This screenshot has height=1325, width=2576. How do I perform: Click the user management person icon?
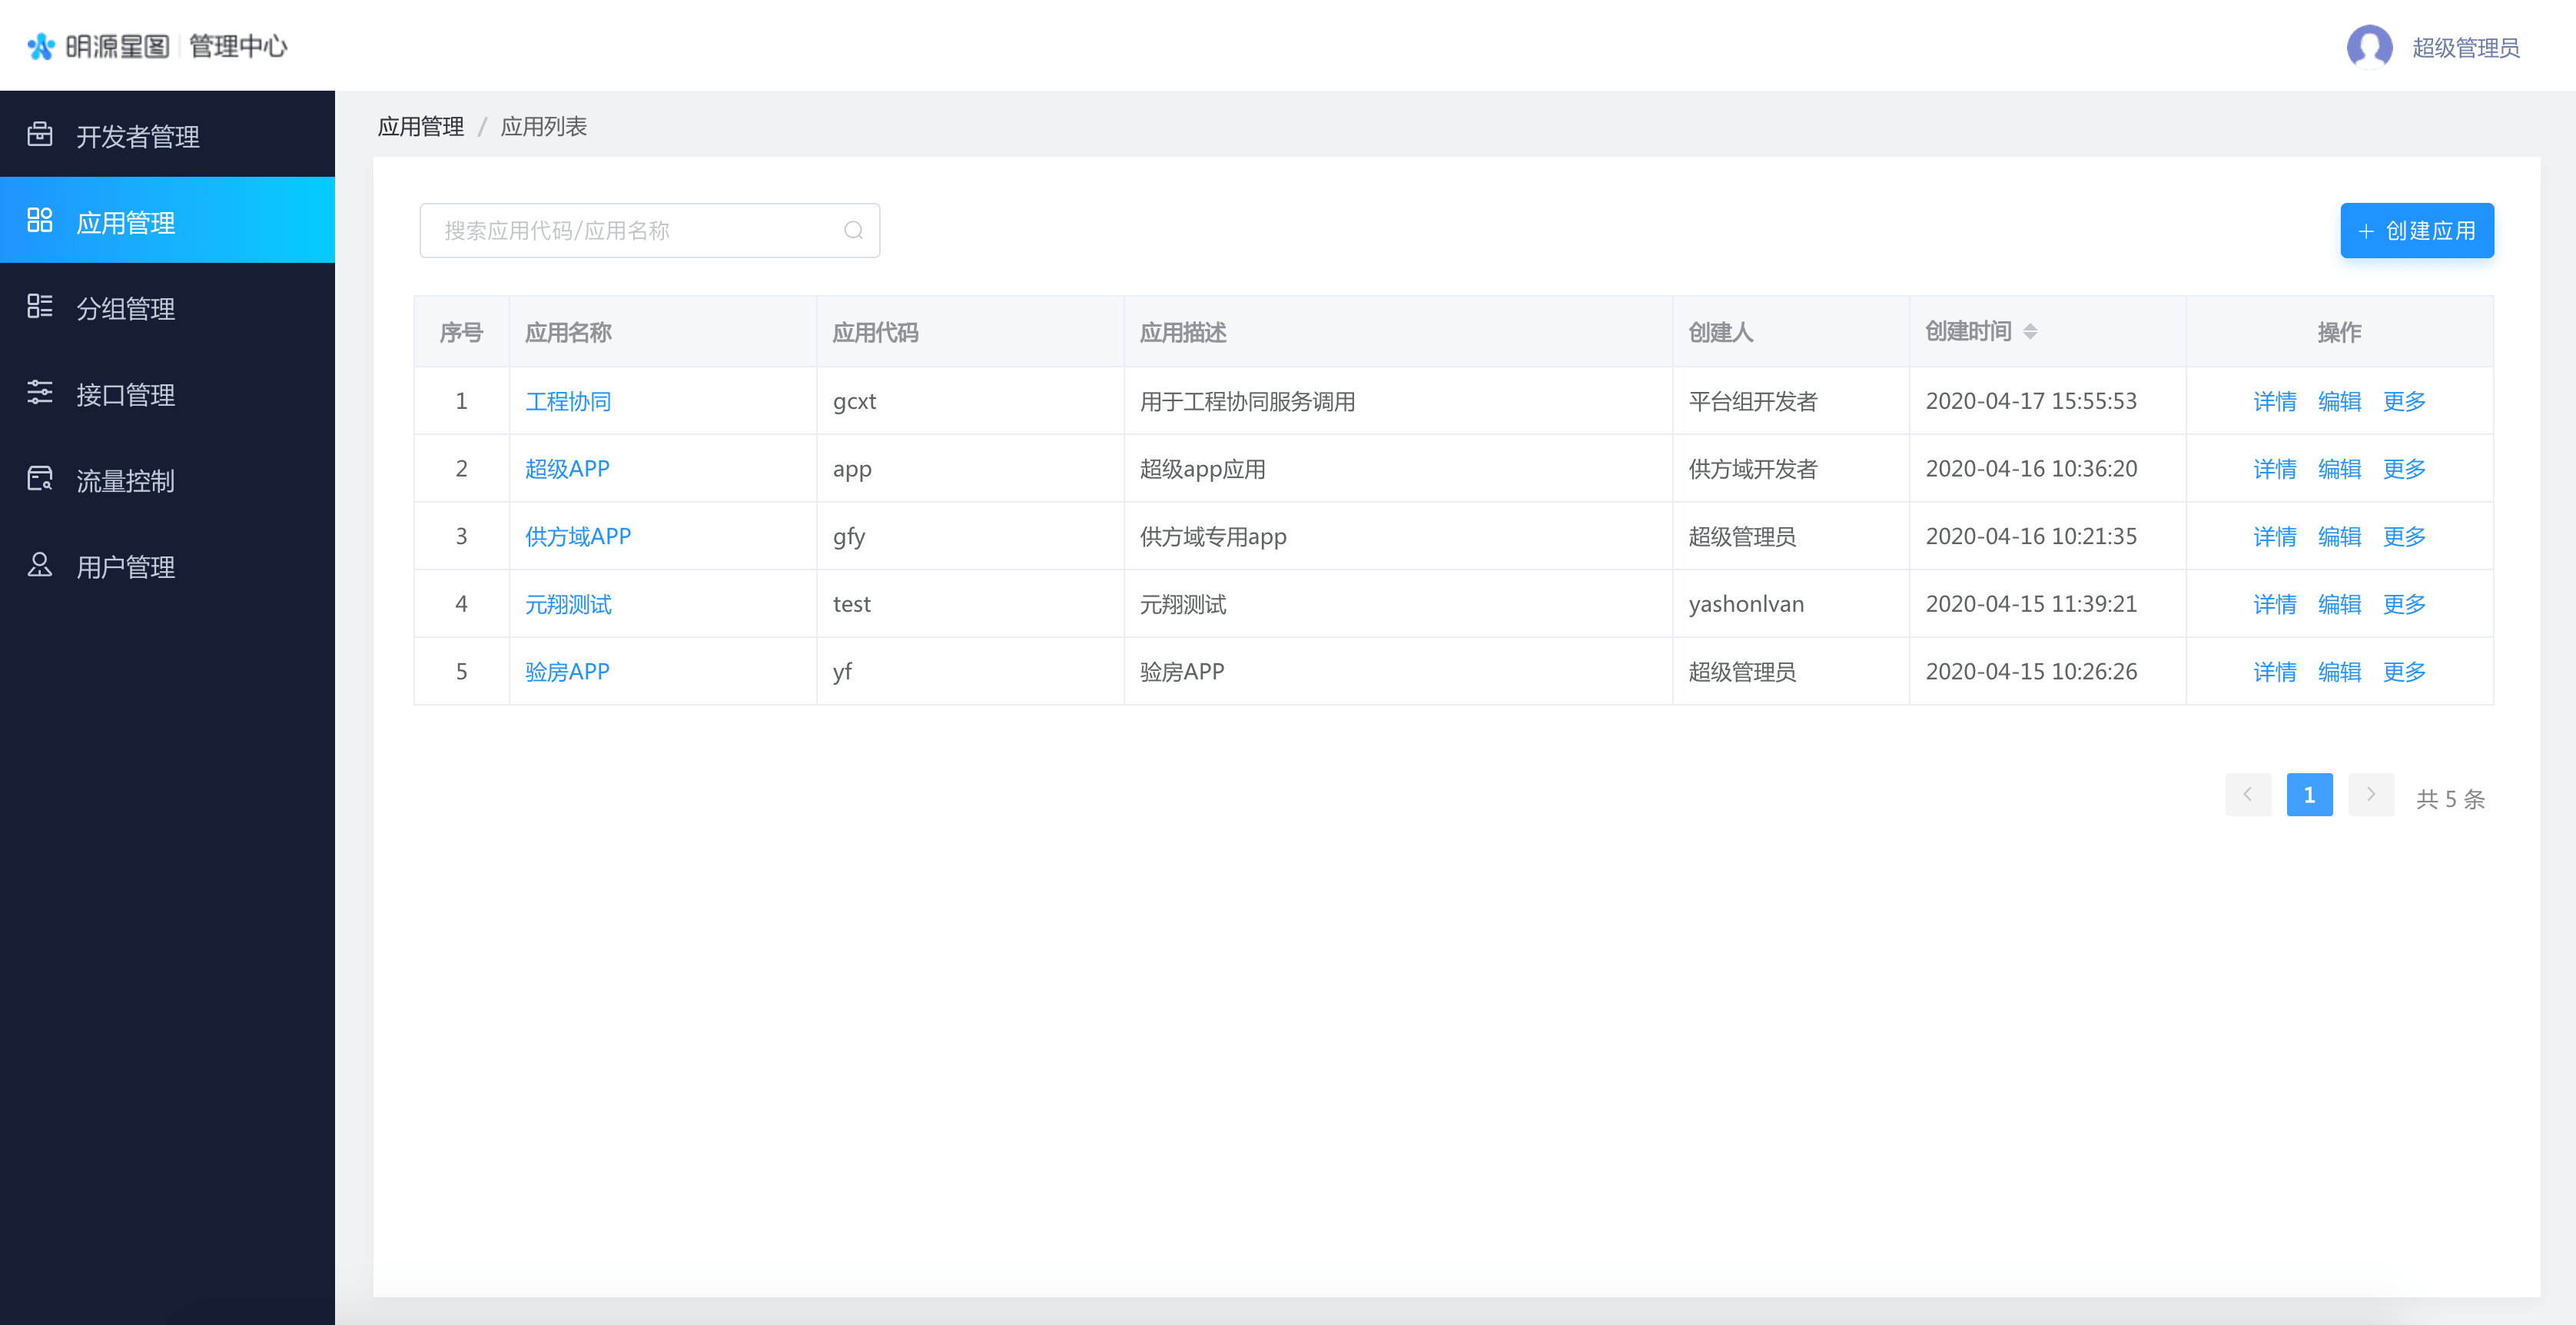(x=40, y=565)
